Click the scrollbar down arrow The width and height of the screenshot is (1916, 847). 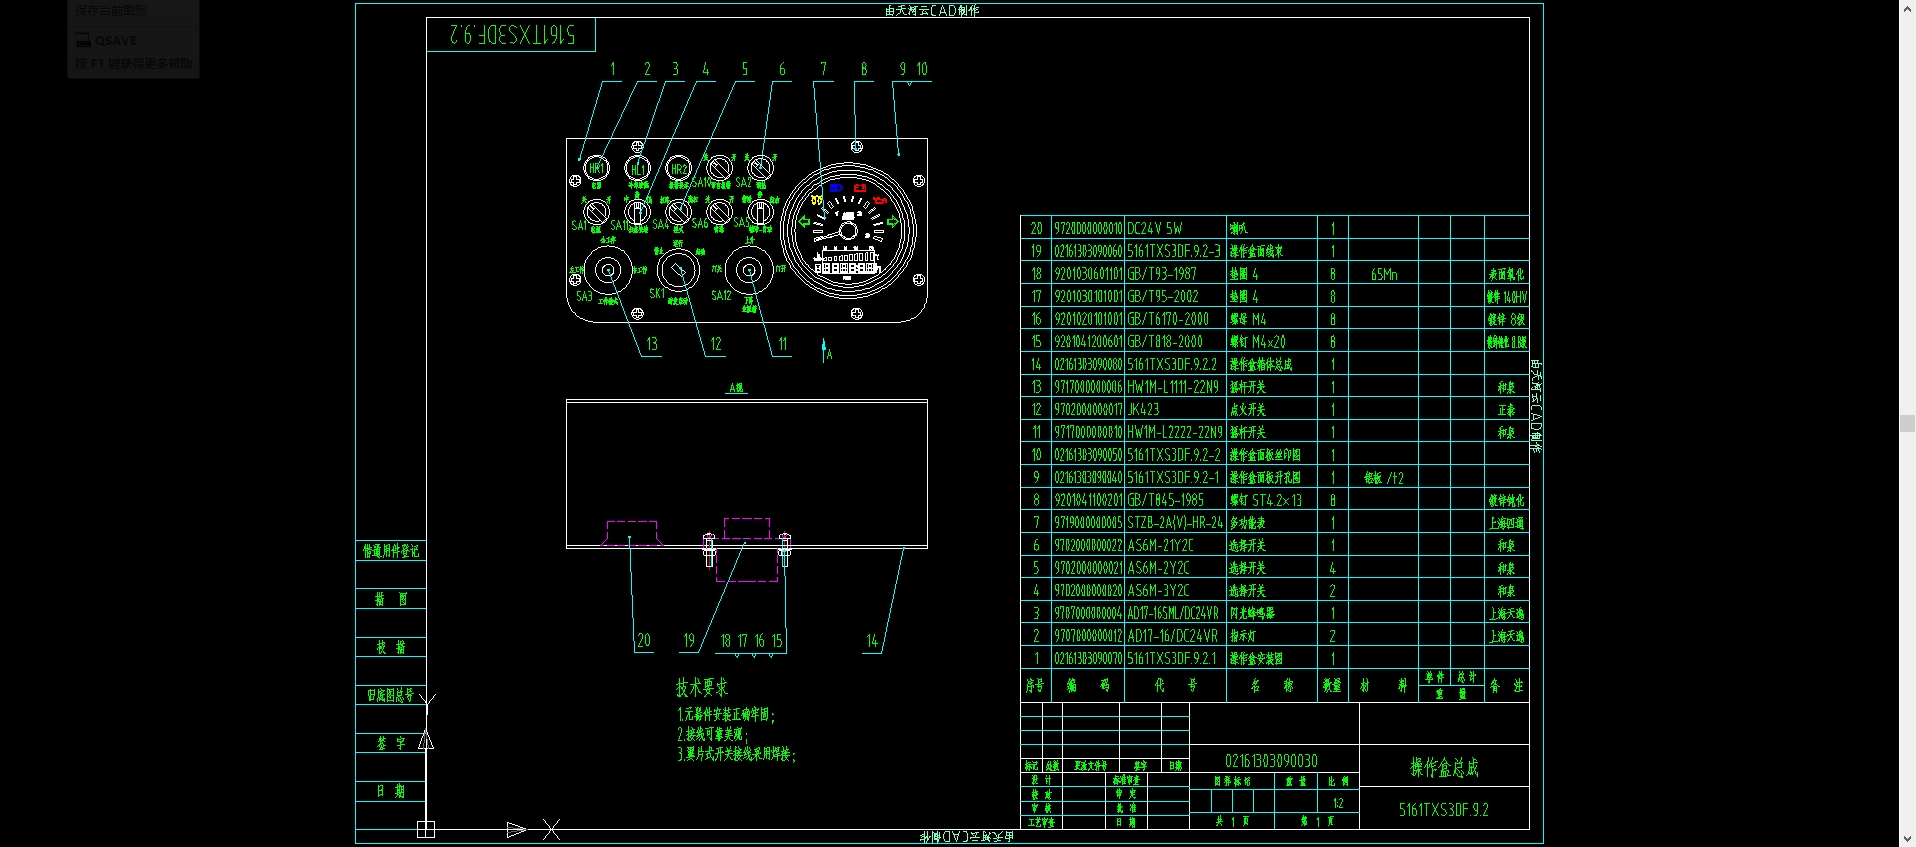[1907, 839]
